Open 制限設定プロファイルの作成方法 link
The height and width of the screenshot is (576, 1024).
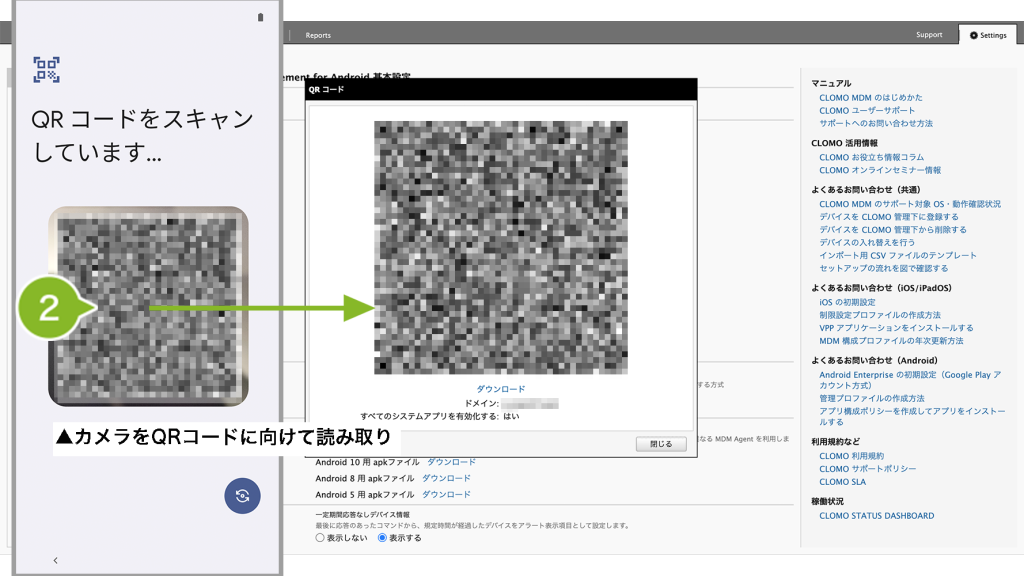coord(880,315)
